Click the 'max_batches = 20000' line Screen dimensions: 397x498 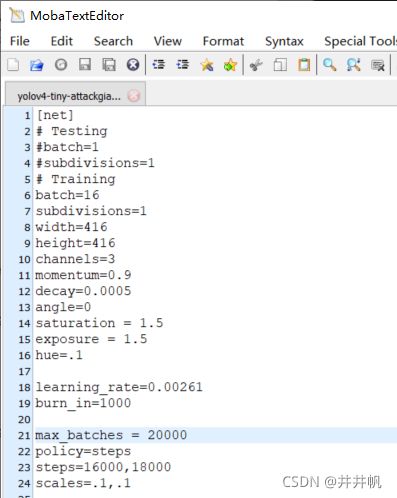[111, 435]
